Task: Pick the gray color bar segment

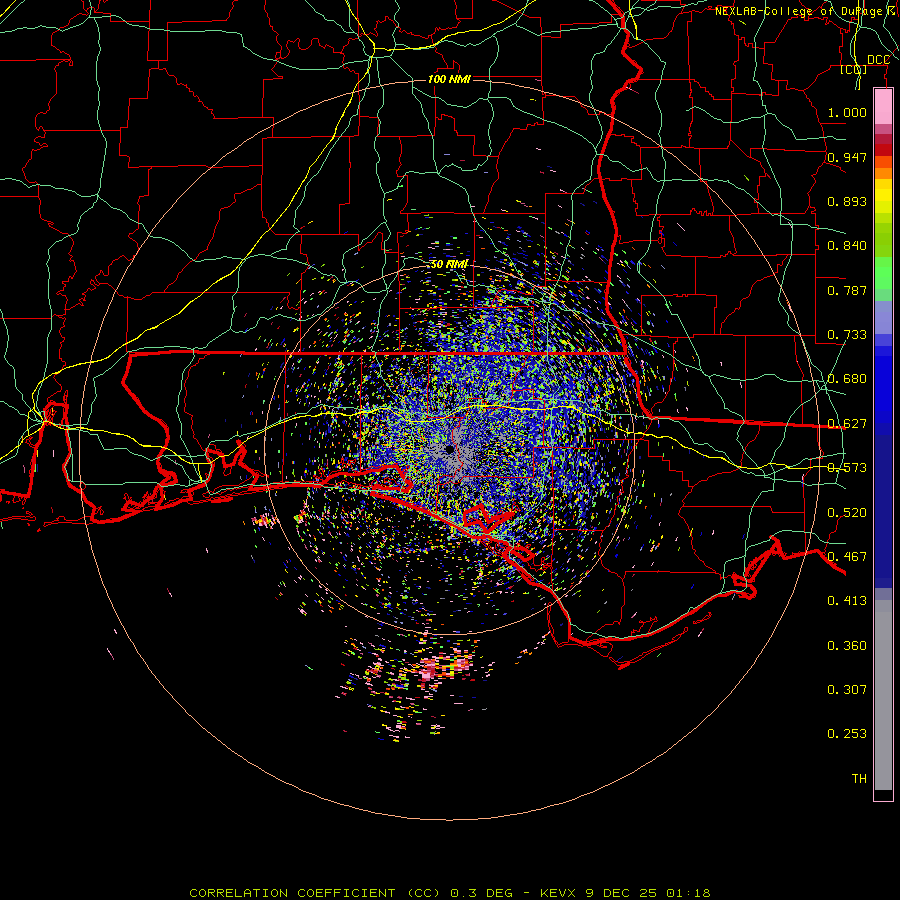Action: [x=883, y=695]
